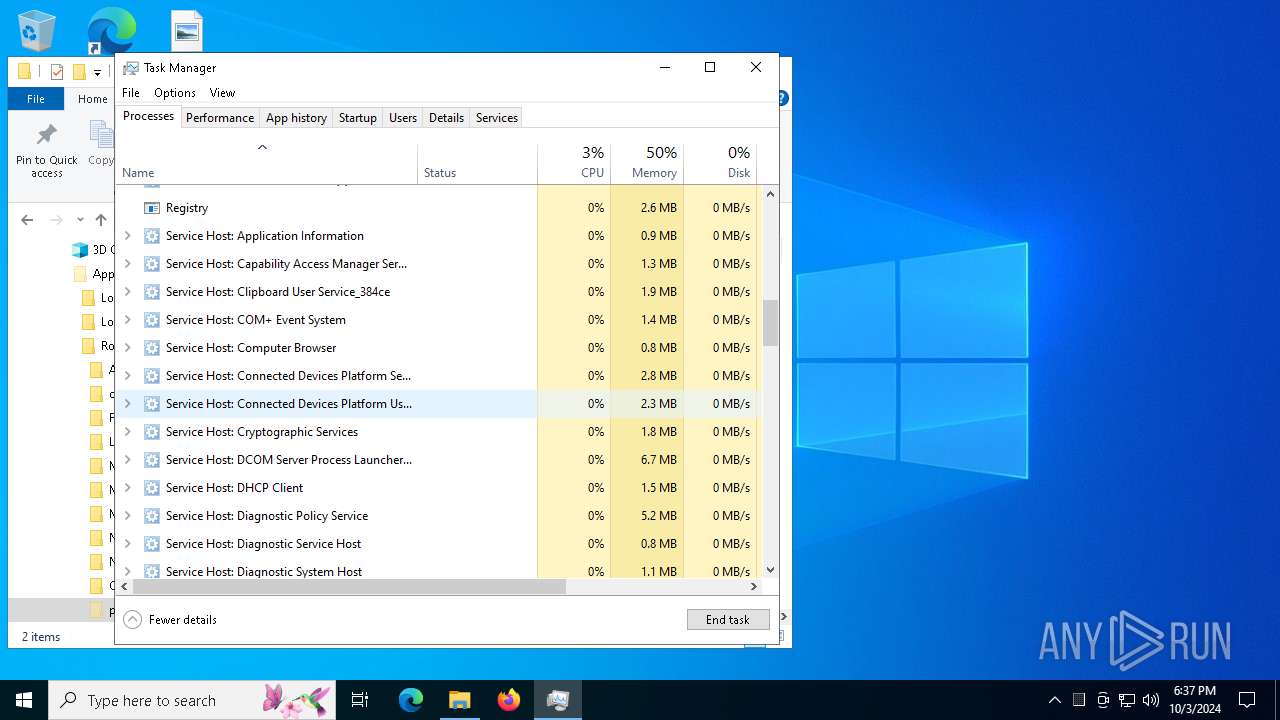Launch Microsoft Edge from the taskbar

click(x=411, y=700)
